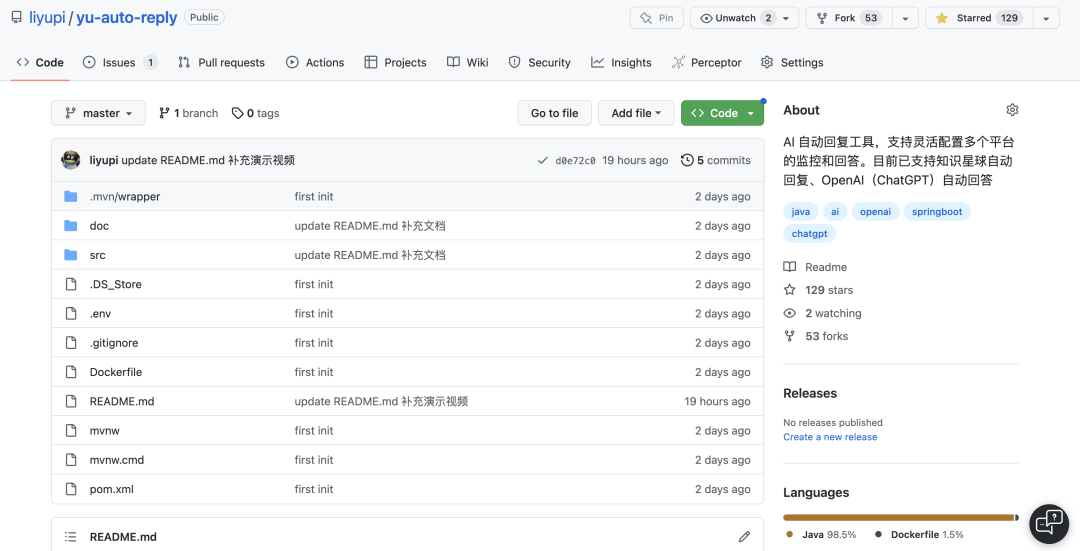The image size is (1080, 551).
Task: Click the green commit status checkmark
Action: pos(542,160)
